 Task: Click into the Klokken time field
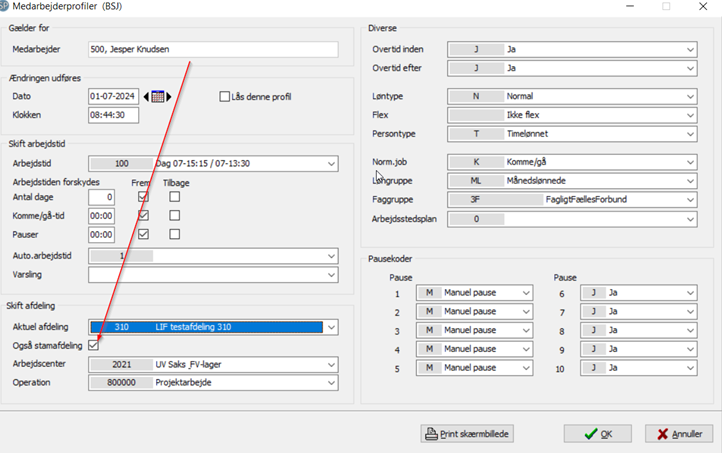113,115
